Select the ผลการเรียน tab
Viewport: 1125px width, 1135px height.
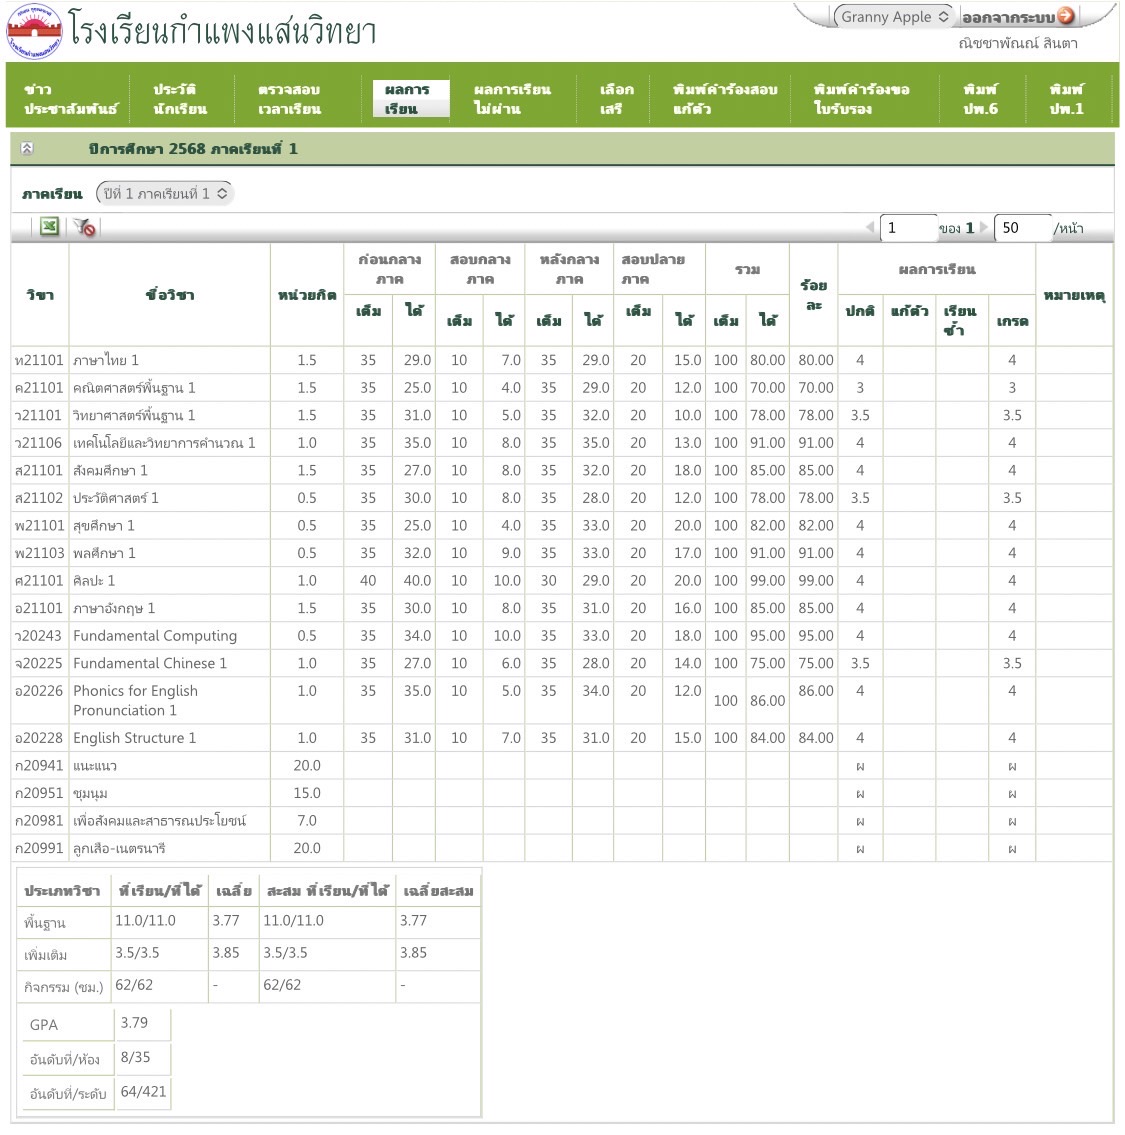pyautogui.click(x=407, y=99)
